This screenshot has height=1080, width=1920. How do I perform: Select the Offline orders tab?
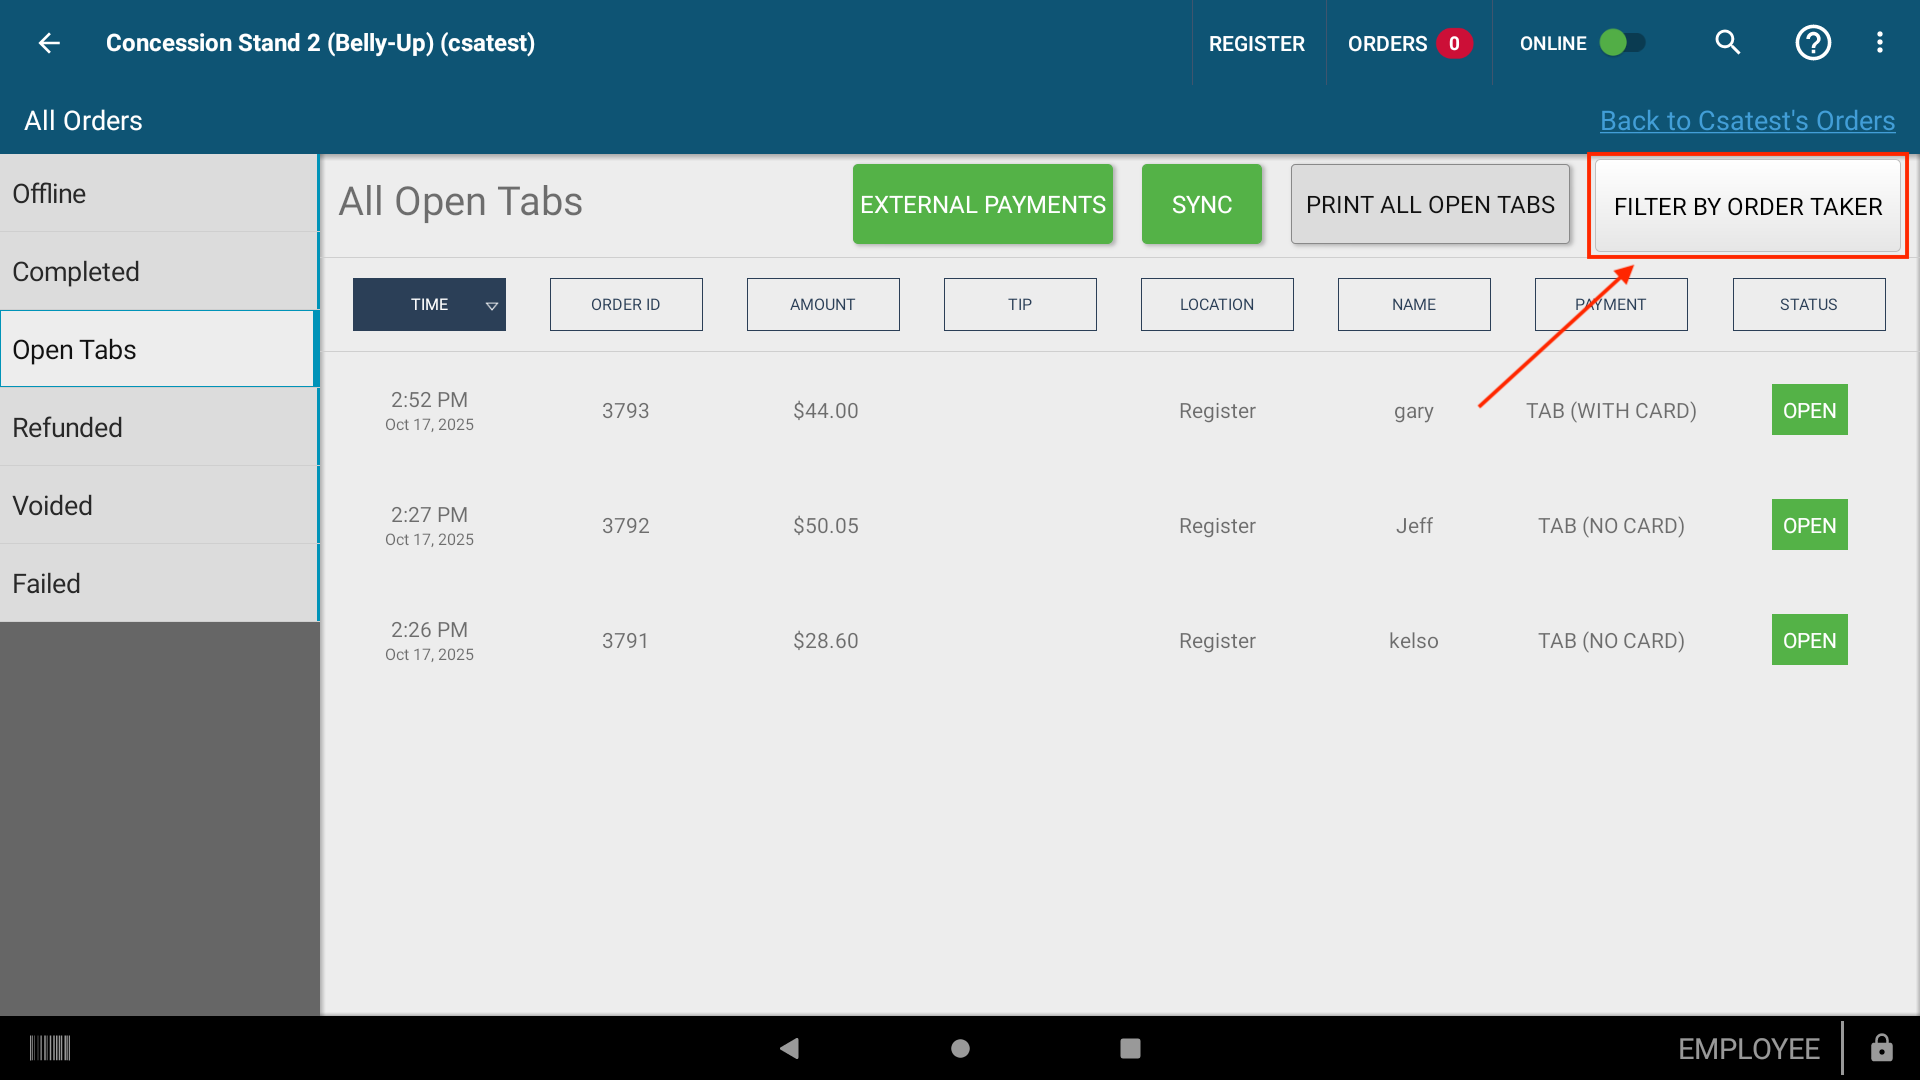159,194
